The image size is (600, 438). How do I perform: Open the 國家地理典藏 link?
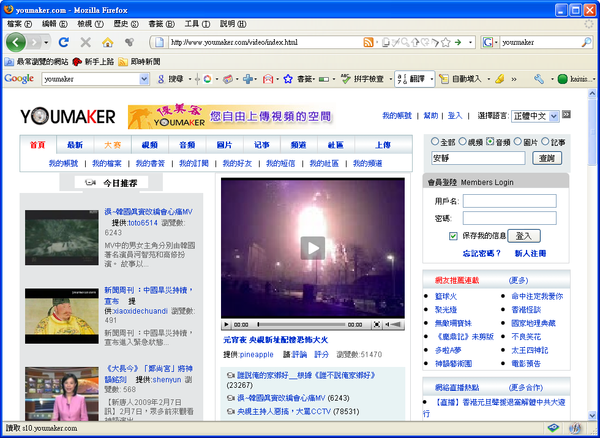(533, 323)
